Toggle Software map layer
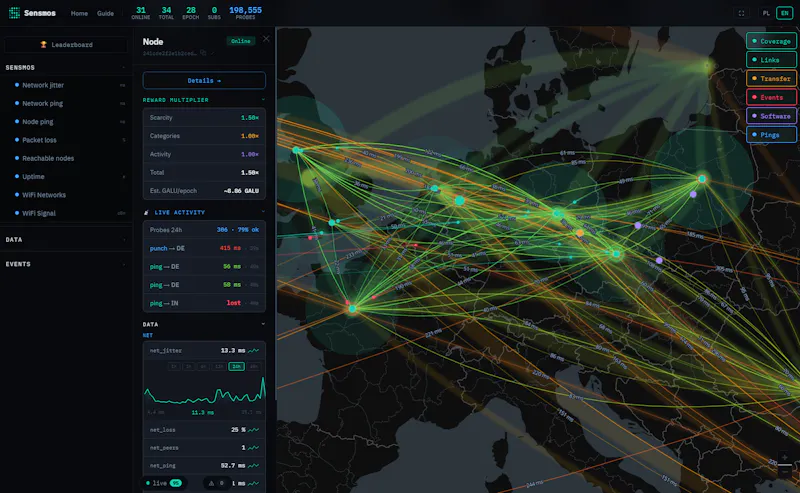 tap(771, 116)
